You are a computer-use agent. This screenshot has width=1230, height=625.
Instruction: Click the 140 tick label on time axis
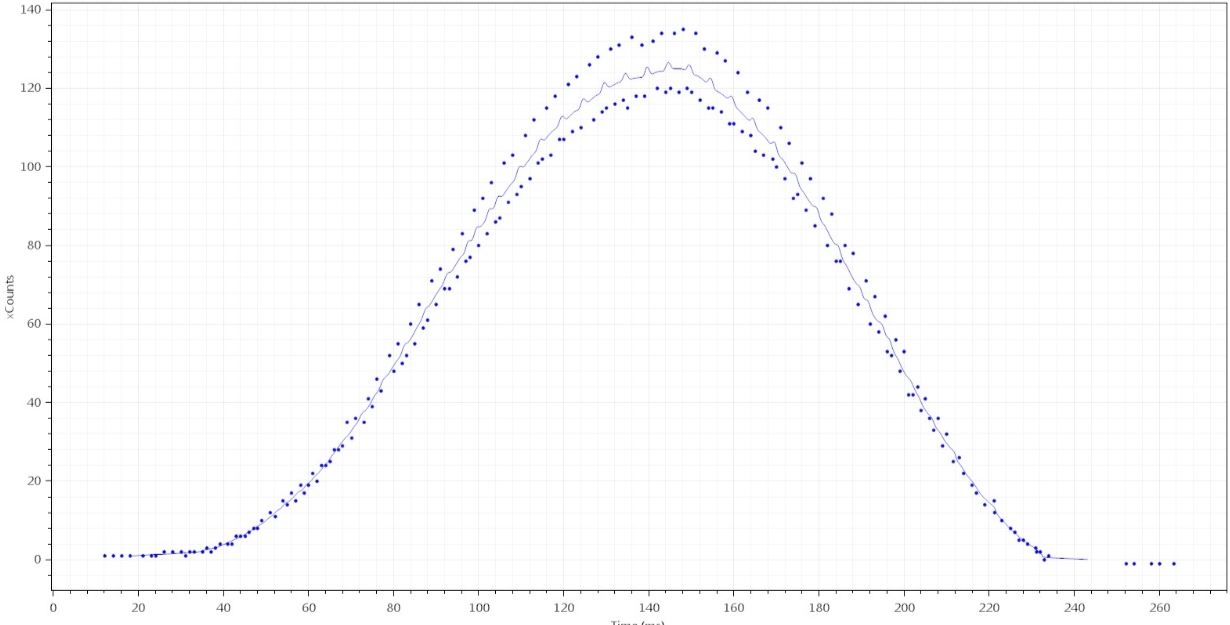coord(649,606)
